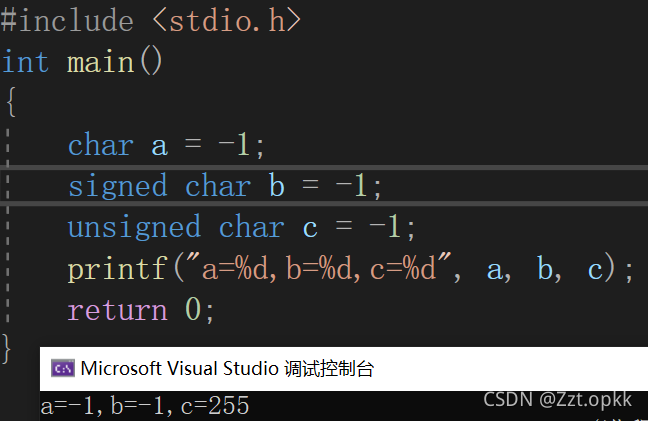Click the "Microsoft Visual Studio 调试控制台" title
648x421 pixels.
point(227,369)
